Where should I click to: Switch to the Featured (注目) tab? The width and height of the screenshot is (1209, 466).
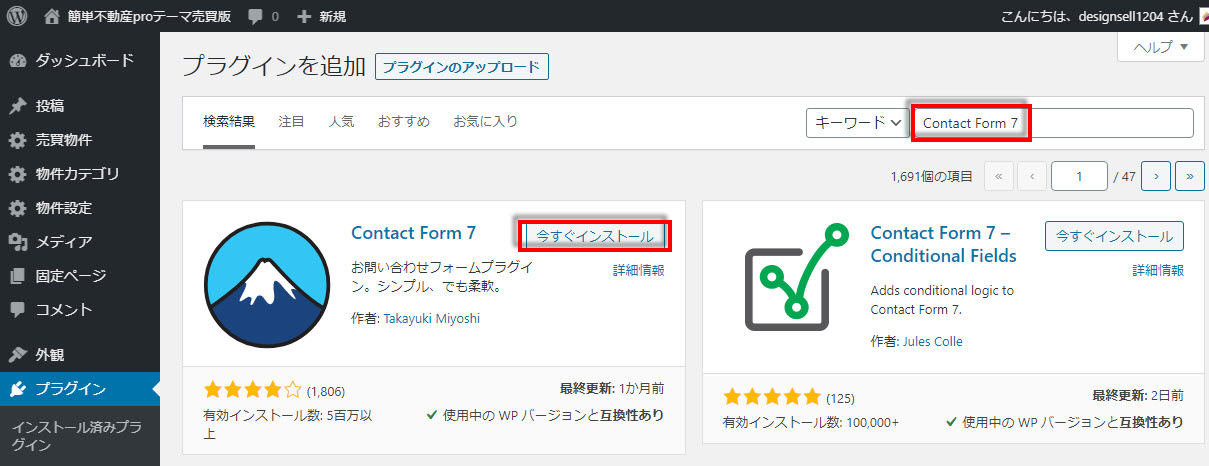point(291,122)
